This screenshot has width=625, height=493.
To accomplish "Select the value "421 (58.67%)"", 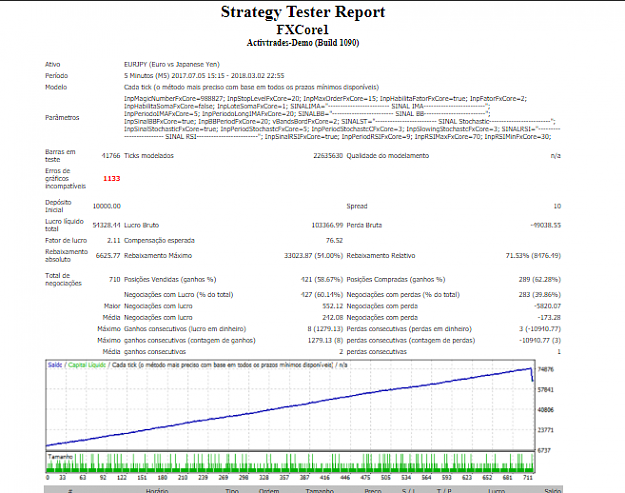I will 322,280.
